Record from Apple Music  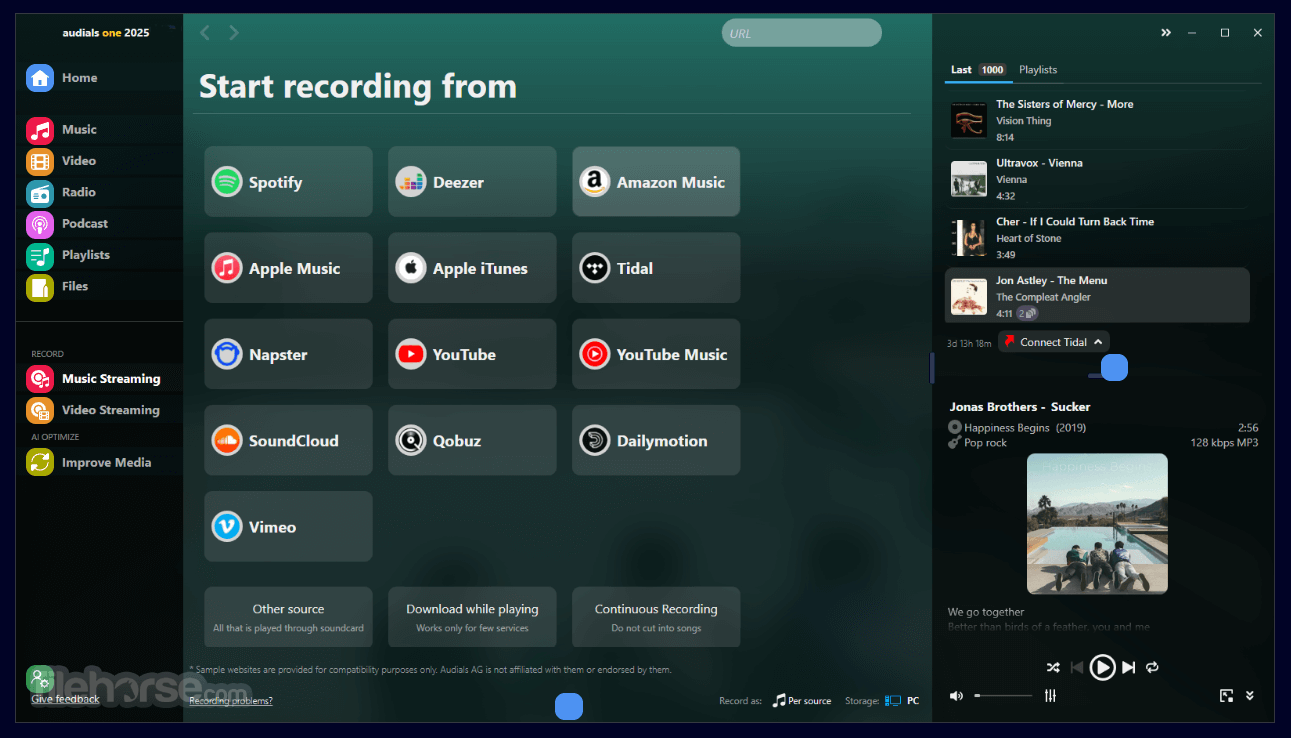point(288,268)
